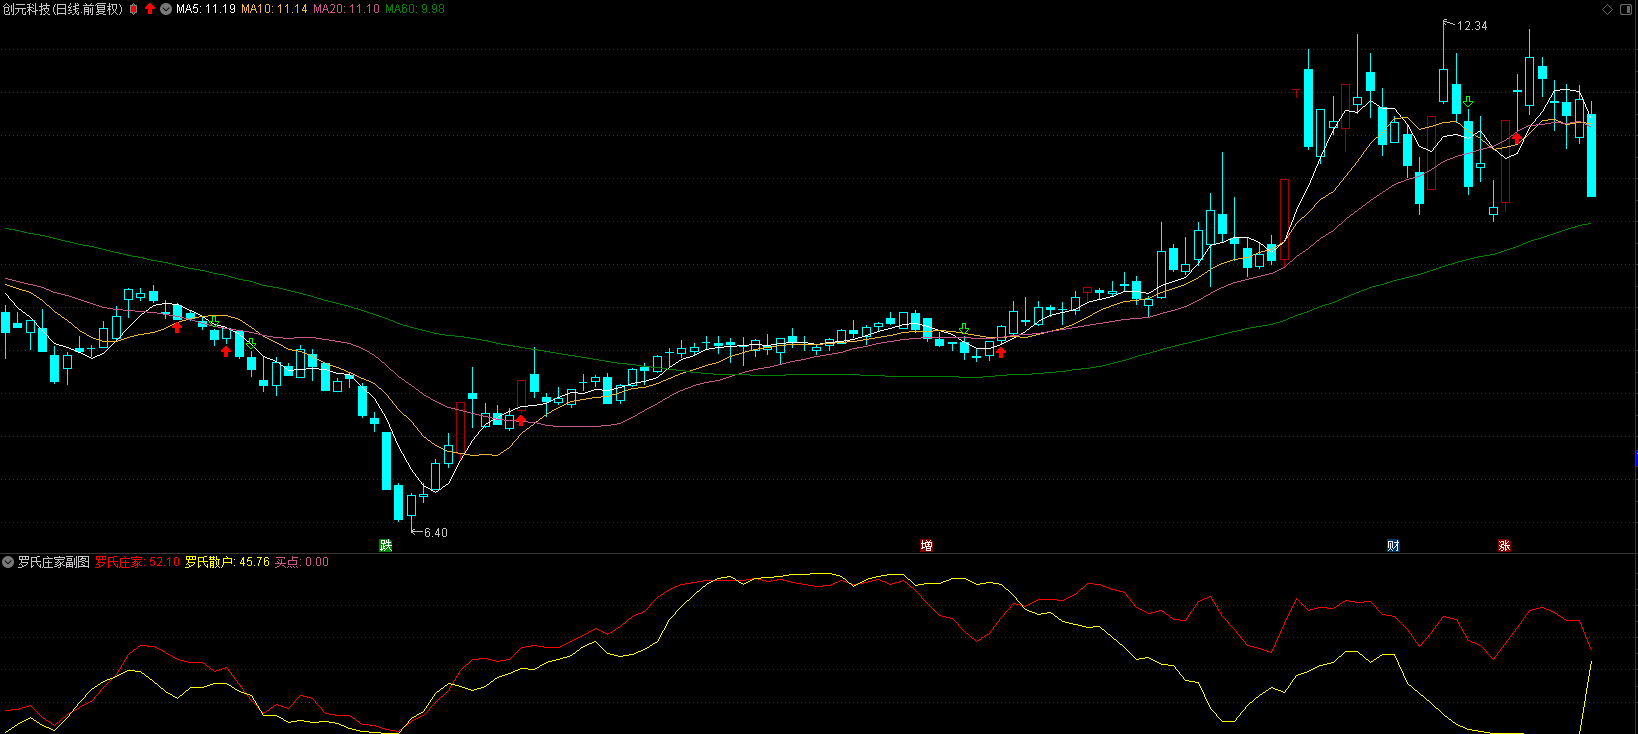Image resolution: width=1638 pixels, height=734 pixels.
Task: Click the red 涨 event marker
Action: coord(1504,545)
